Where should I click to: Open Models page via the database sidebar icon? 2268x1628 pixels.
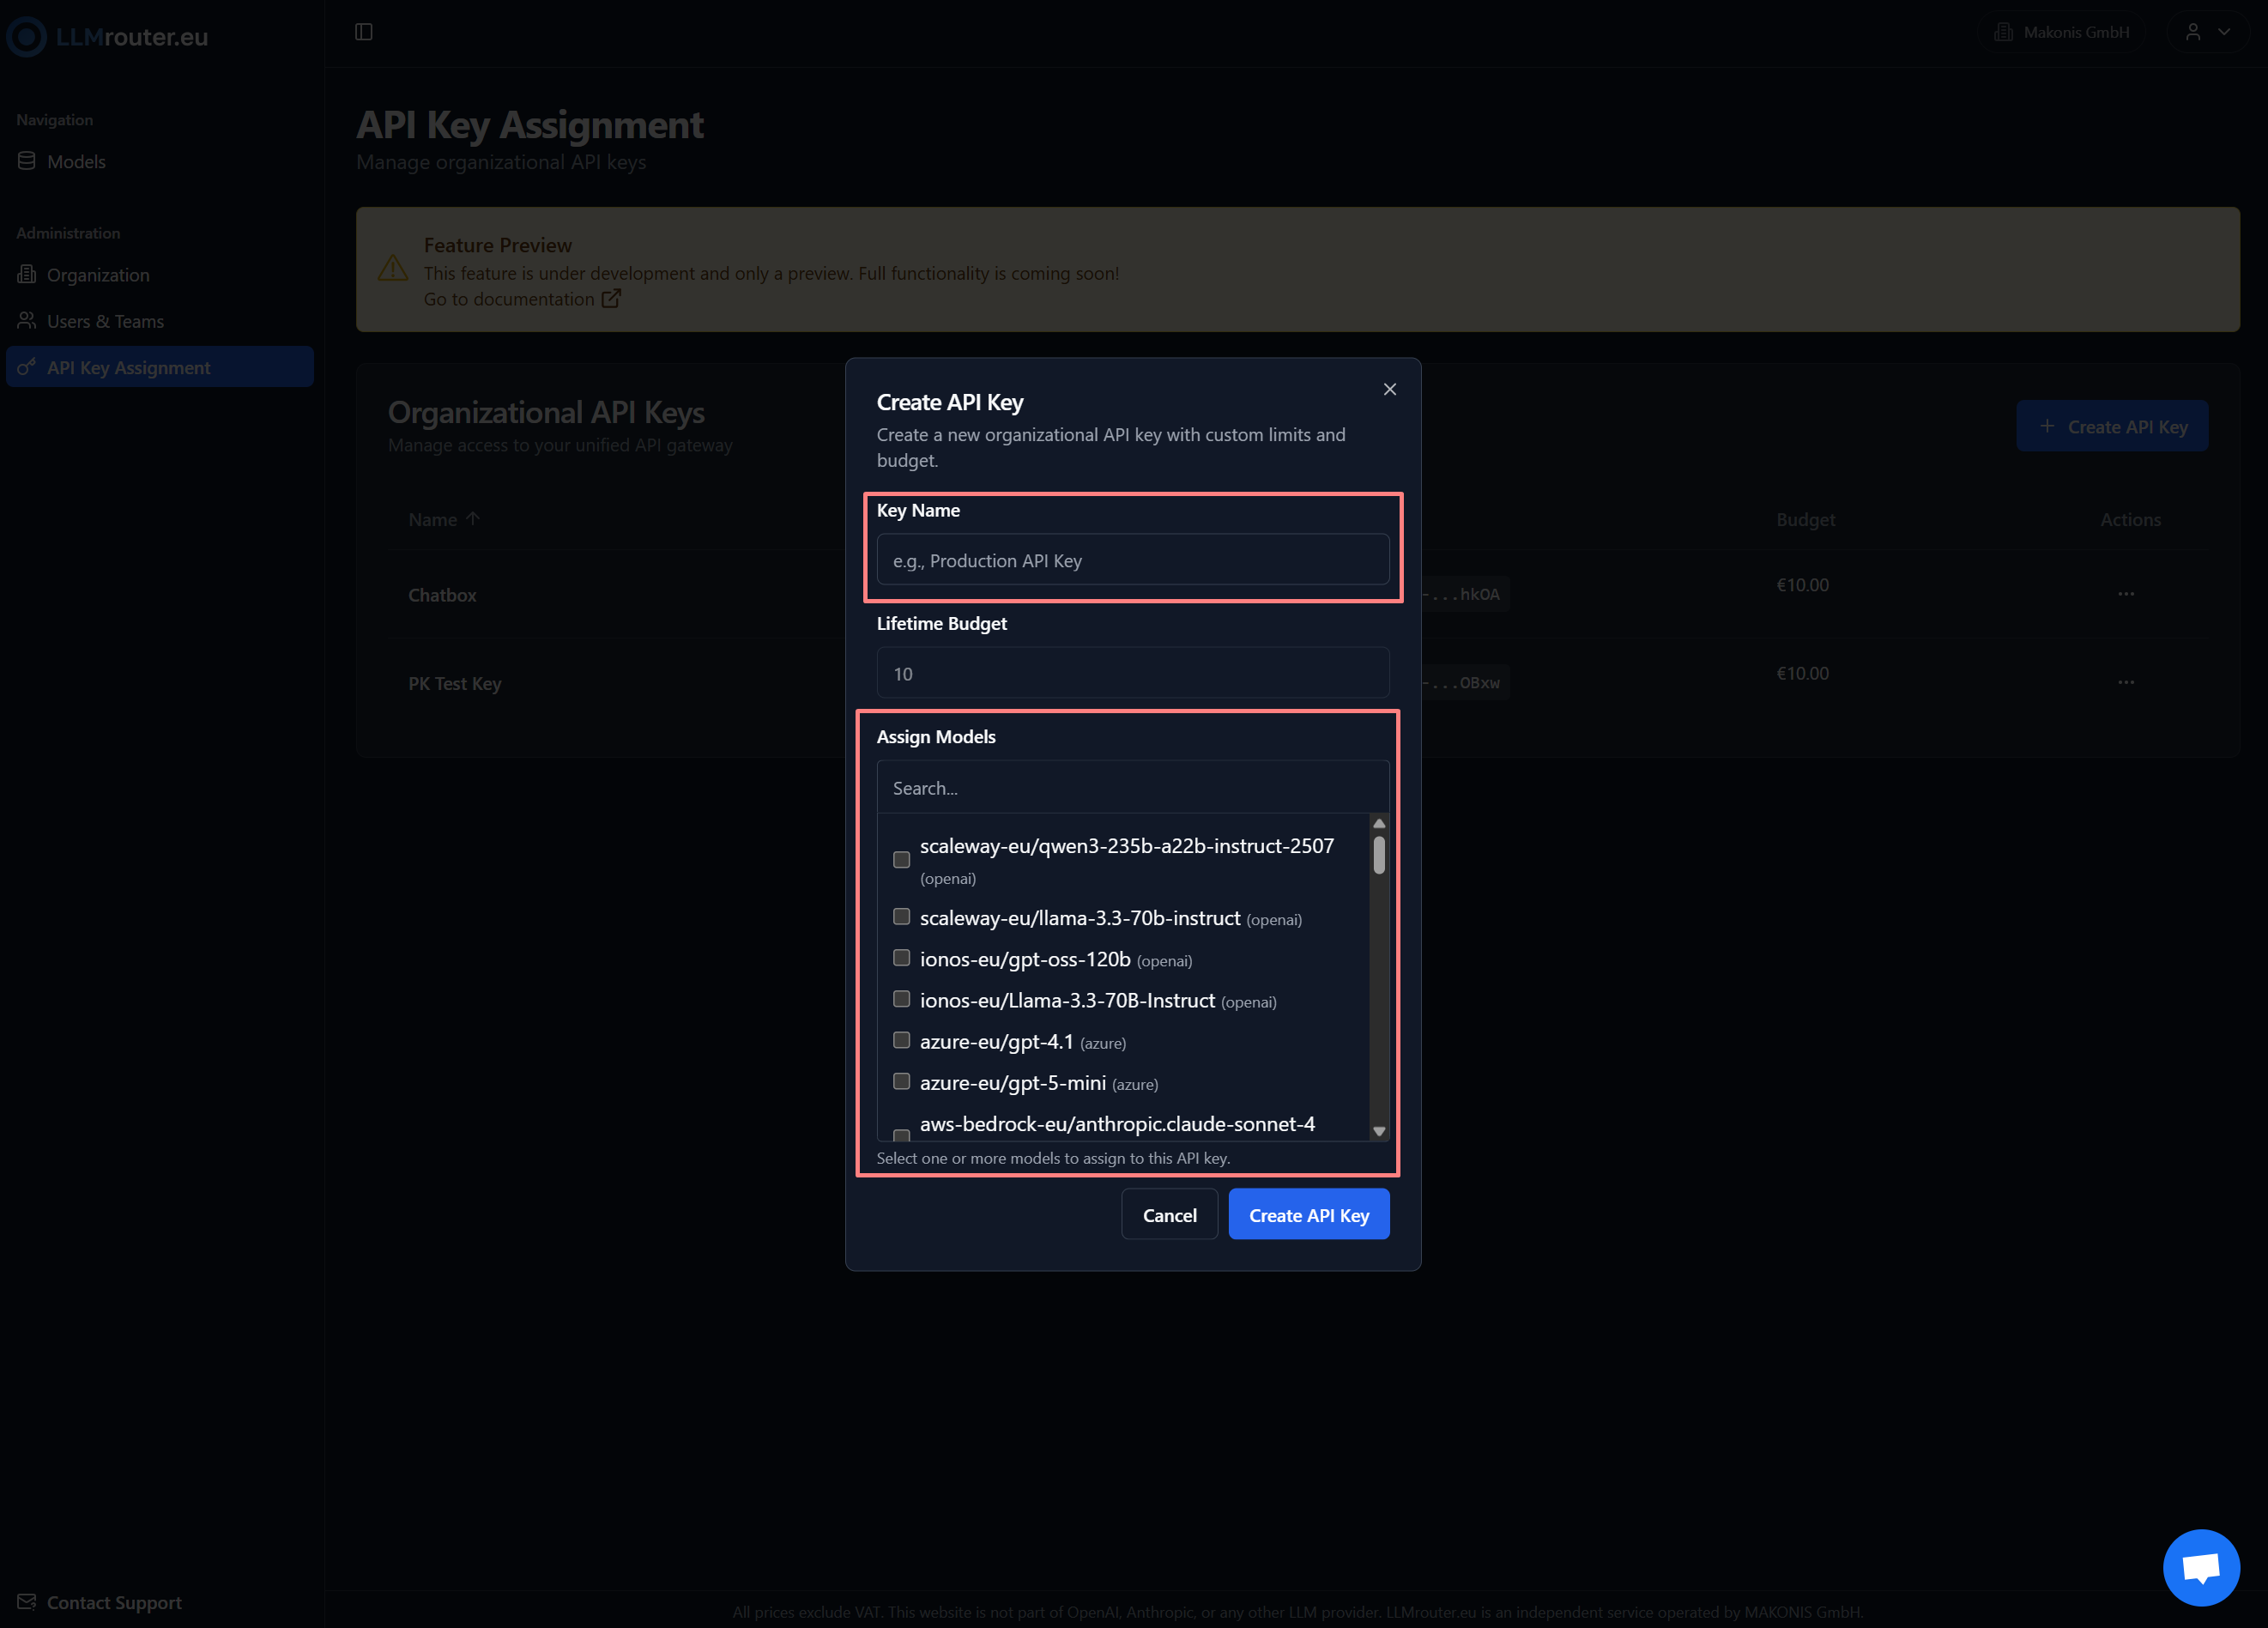click(x=27, y=161)
